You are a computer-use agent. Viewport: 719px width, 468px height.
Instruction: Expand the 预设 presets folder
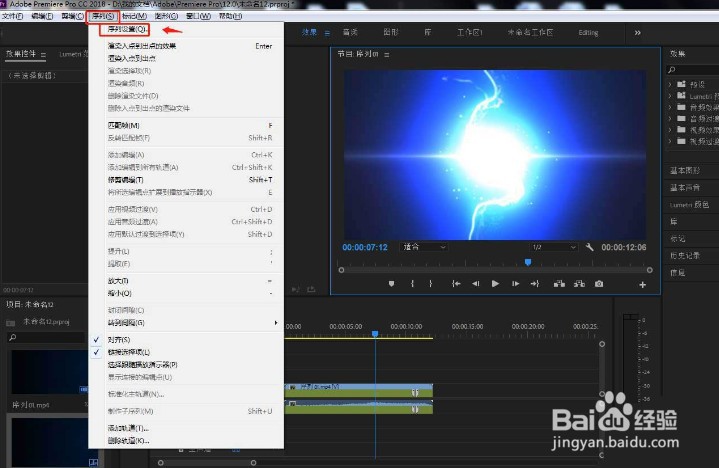coord(670,84)
